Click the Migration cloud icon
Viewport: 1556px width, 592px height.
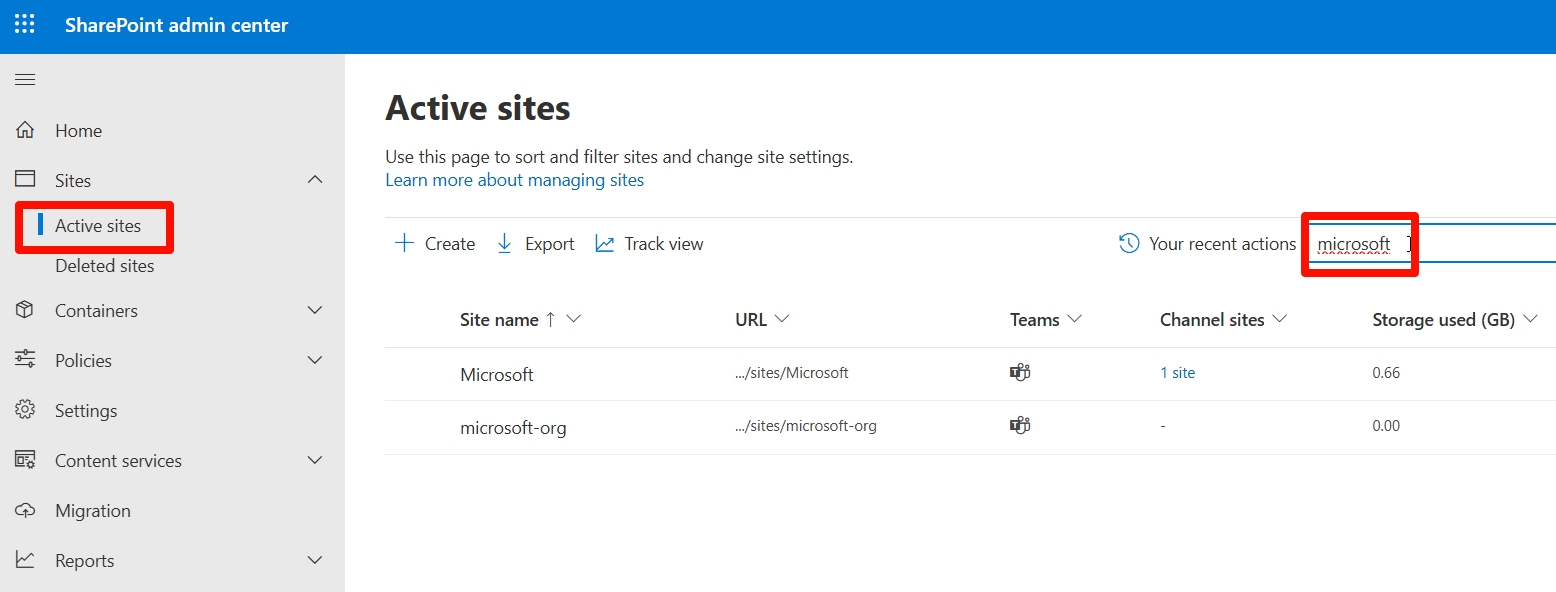(25, 511)
